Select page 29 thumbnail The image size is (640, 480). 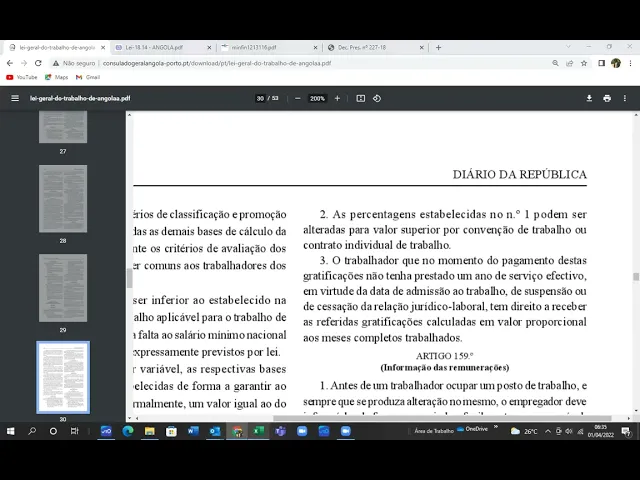pos(63,288)
